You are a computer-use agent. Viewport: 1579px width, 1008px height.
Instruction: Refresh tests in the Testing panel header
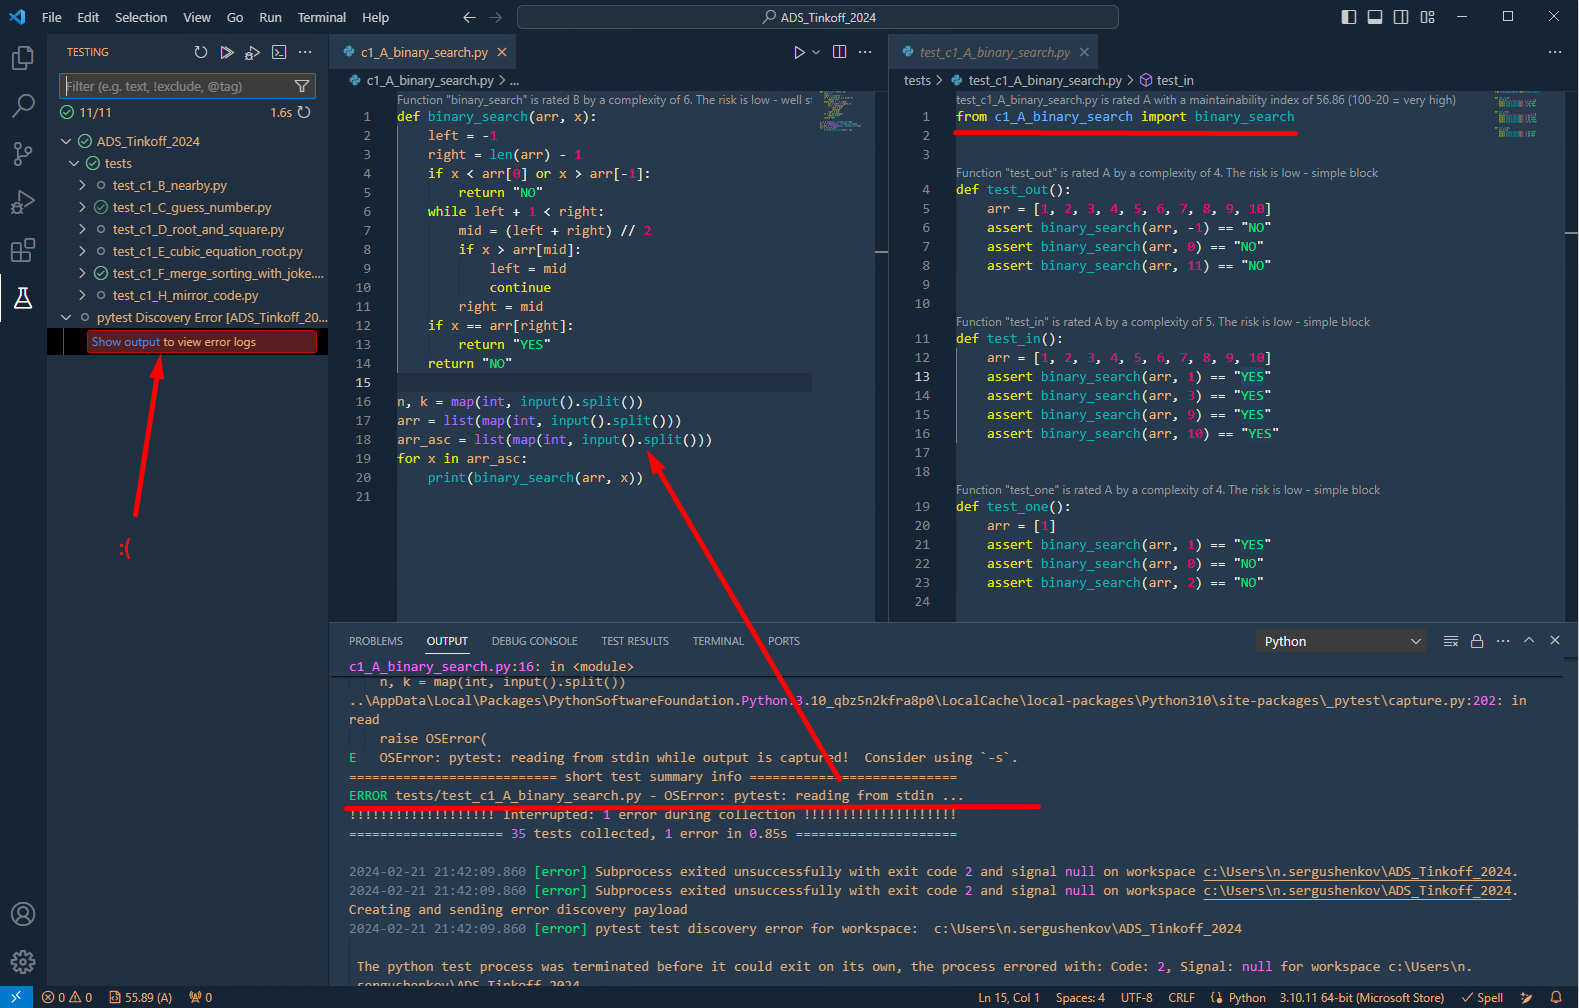tap(201, 52)
